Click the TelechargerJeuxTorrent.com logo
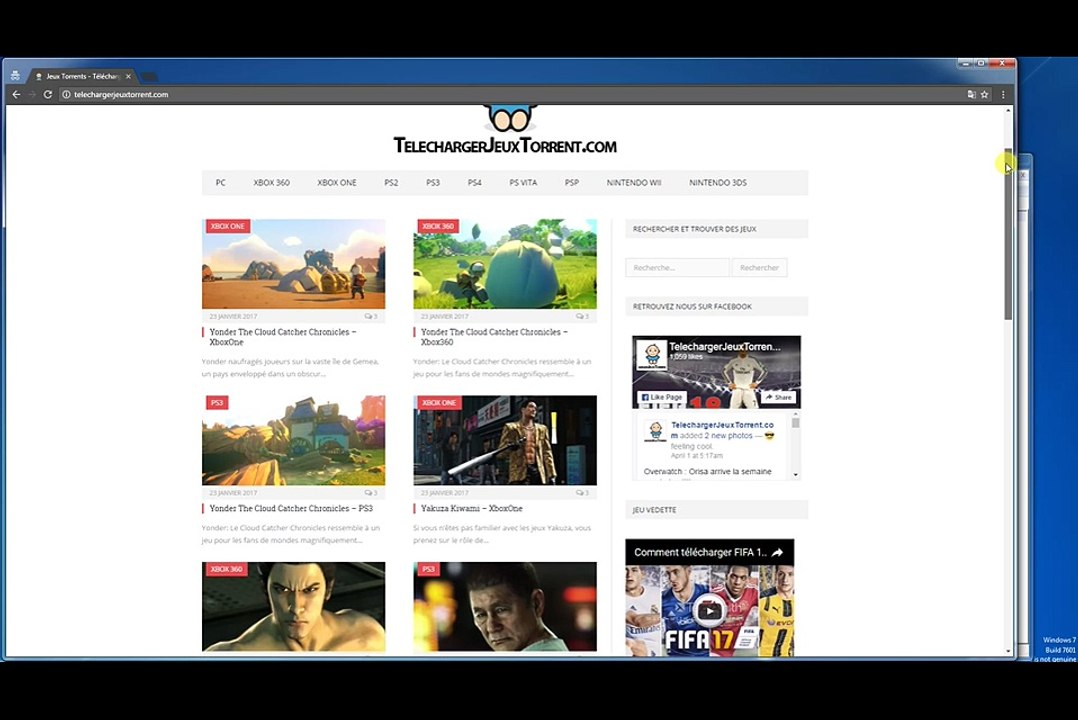Screen dimensions: 1078x720 point(505,130)
